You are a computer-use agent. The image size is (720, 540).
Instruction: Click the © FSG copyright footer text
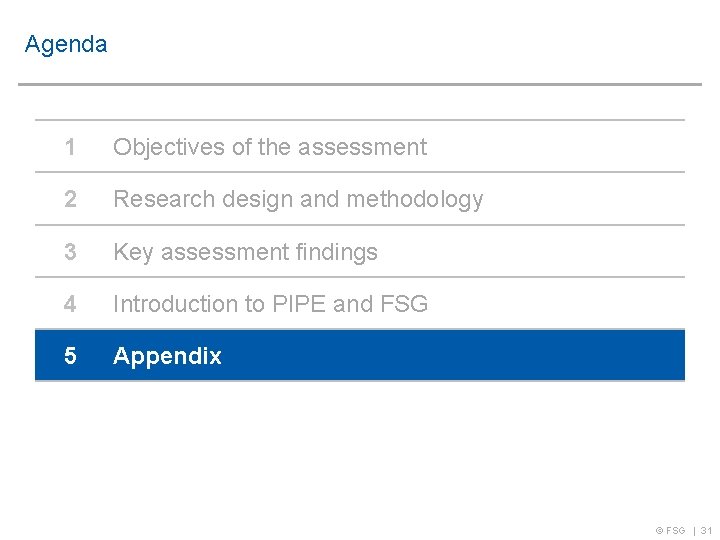[670, 530]
